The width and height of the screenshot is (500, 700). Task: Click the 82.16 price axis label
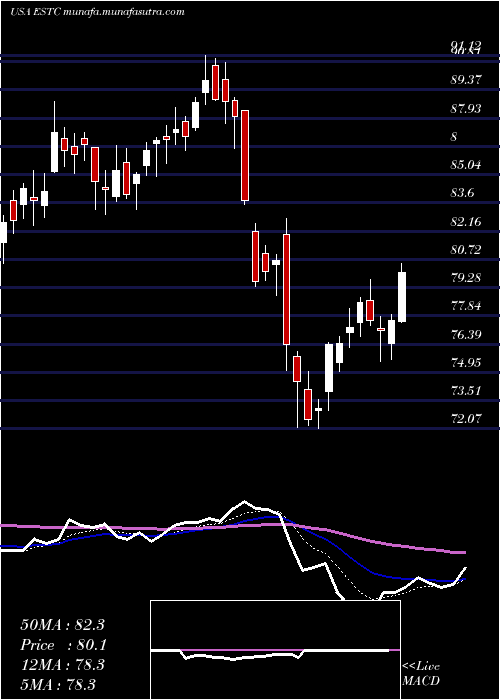tap(466, 221)
